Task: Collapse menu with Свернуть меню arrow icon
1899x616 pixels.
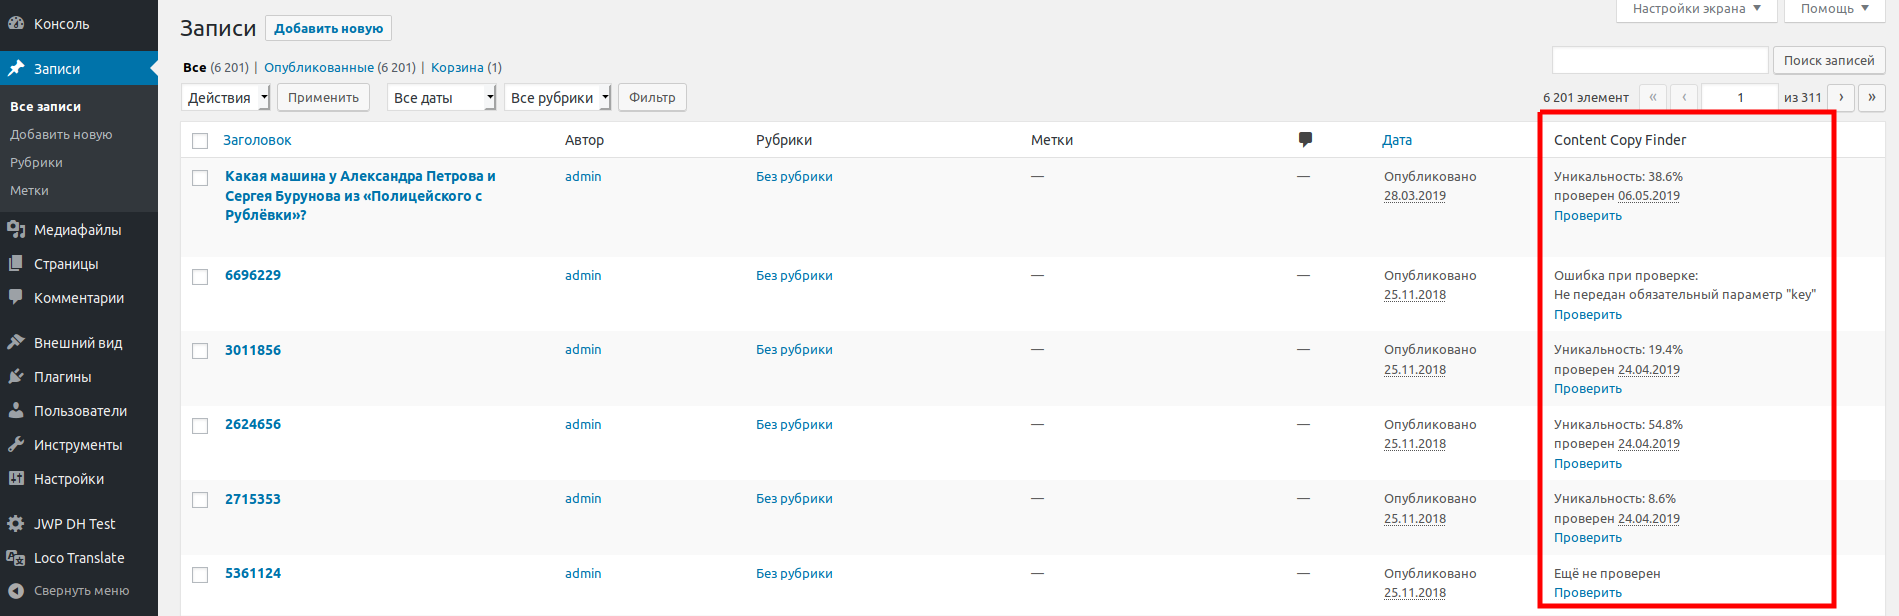Action: 16,591
